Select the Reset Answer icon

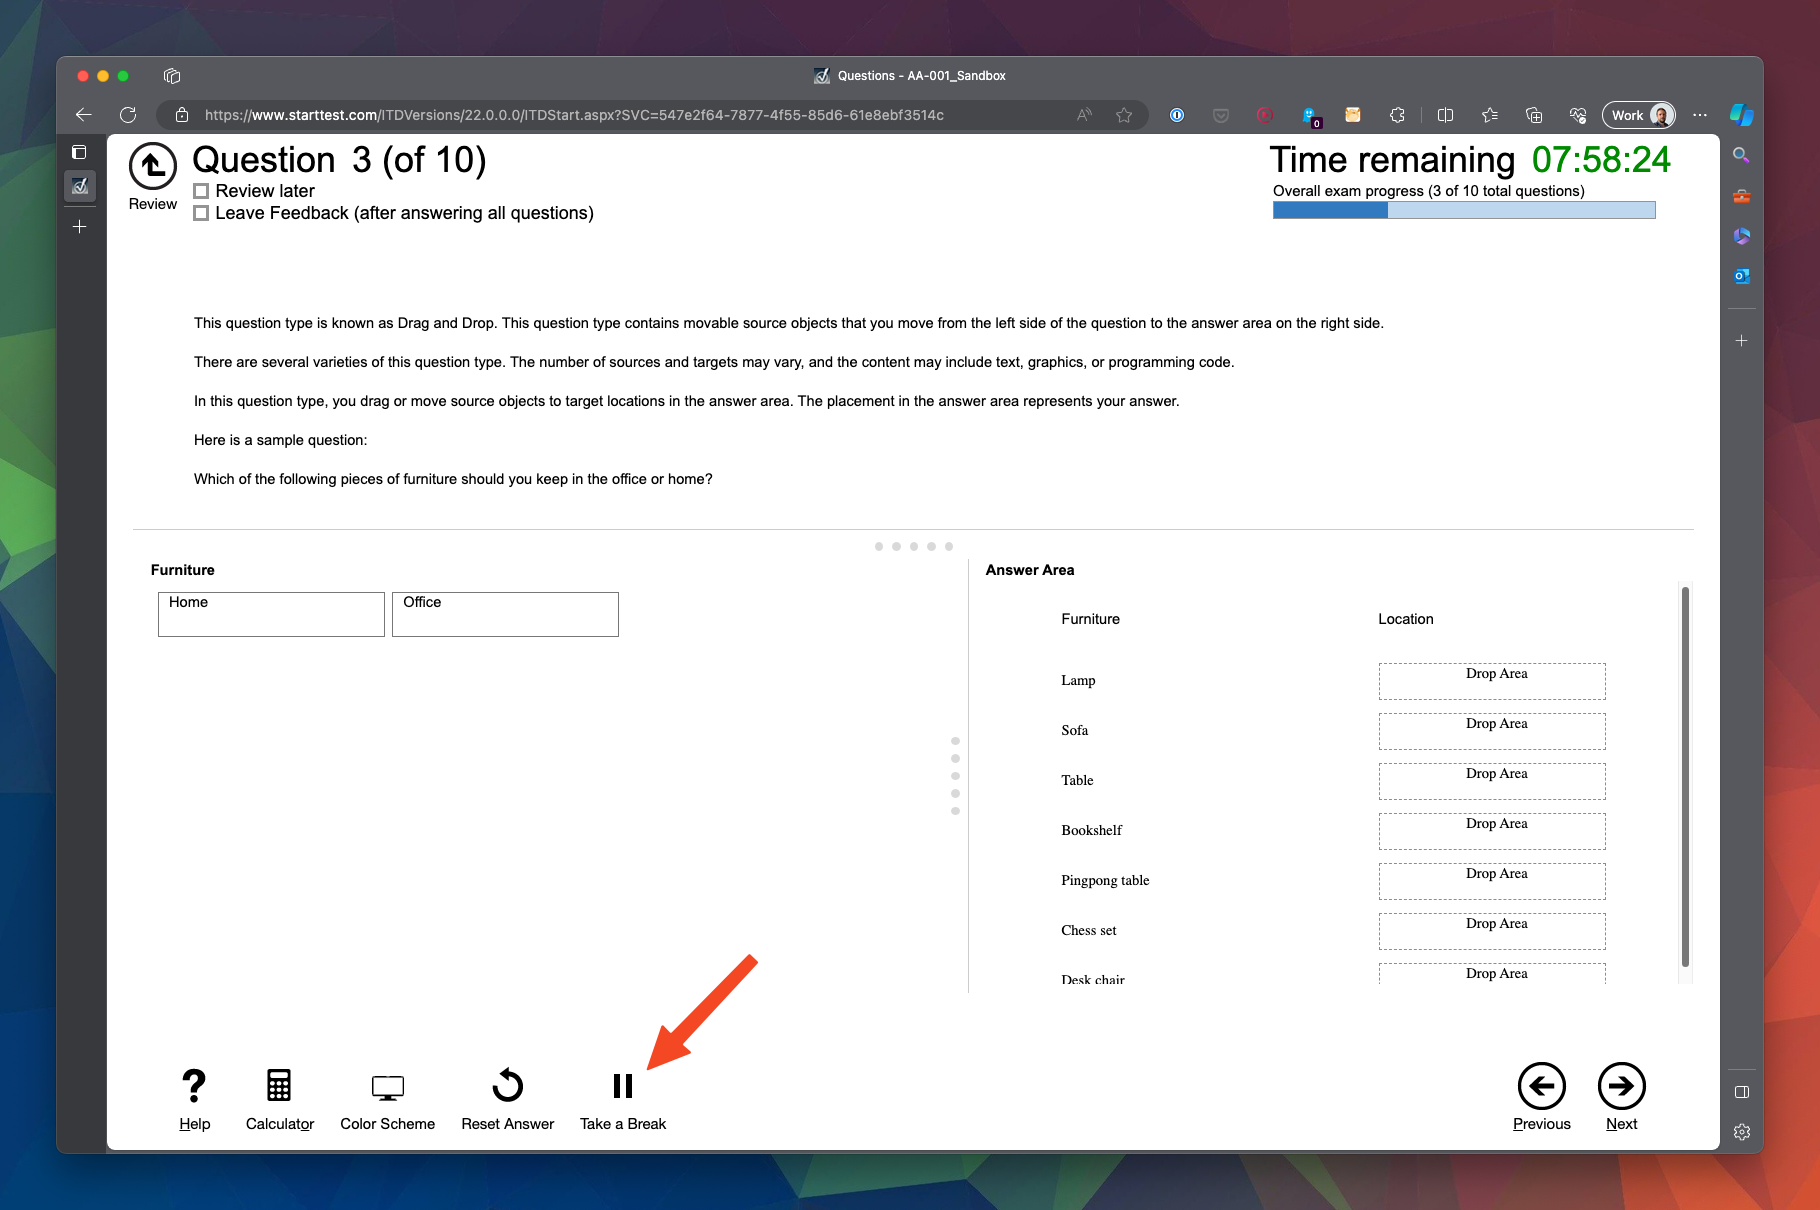pos(507,1086)
